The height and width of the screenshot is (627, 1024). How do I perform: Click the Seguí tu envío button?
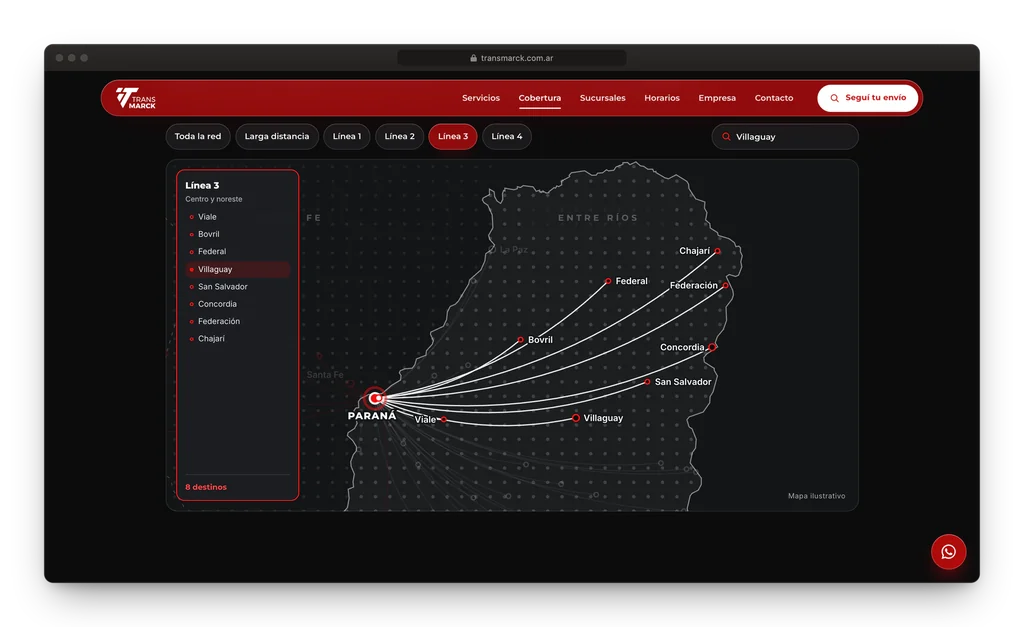pyautogui.click(x=867, y=98)
